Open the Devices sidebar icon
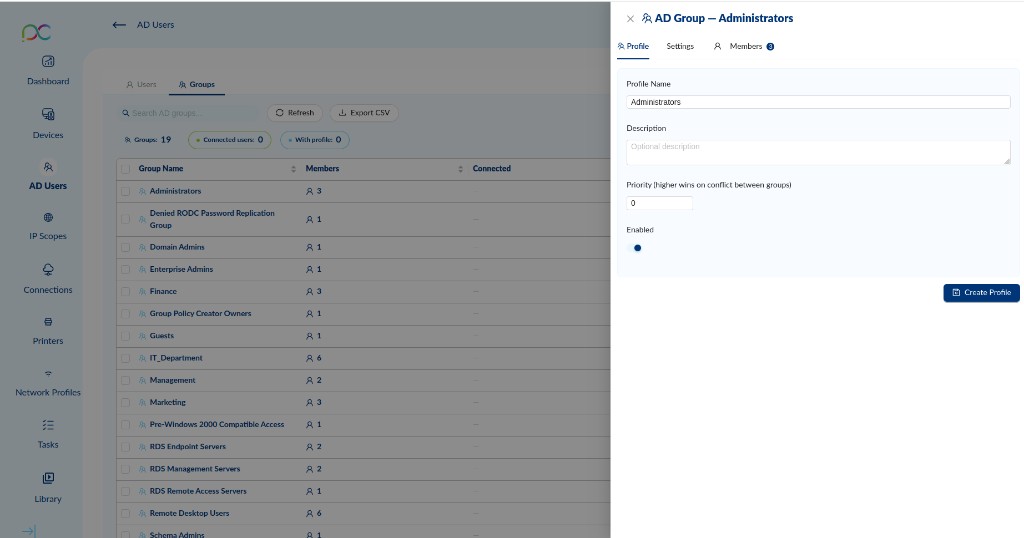 point(48,114)
